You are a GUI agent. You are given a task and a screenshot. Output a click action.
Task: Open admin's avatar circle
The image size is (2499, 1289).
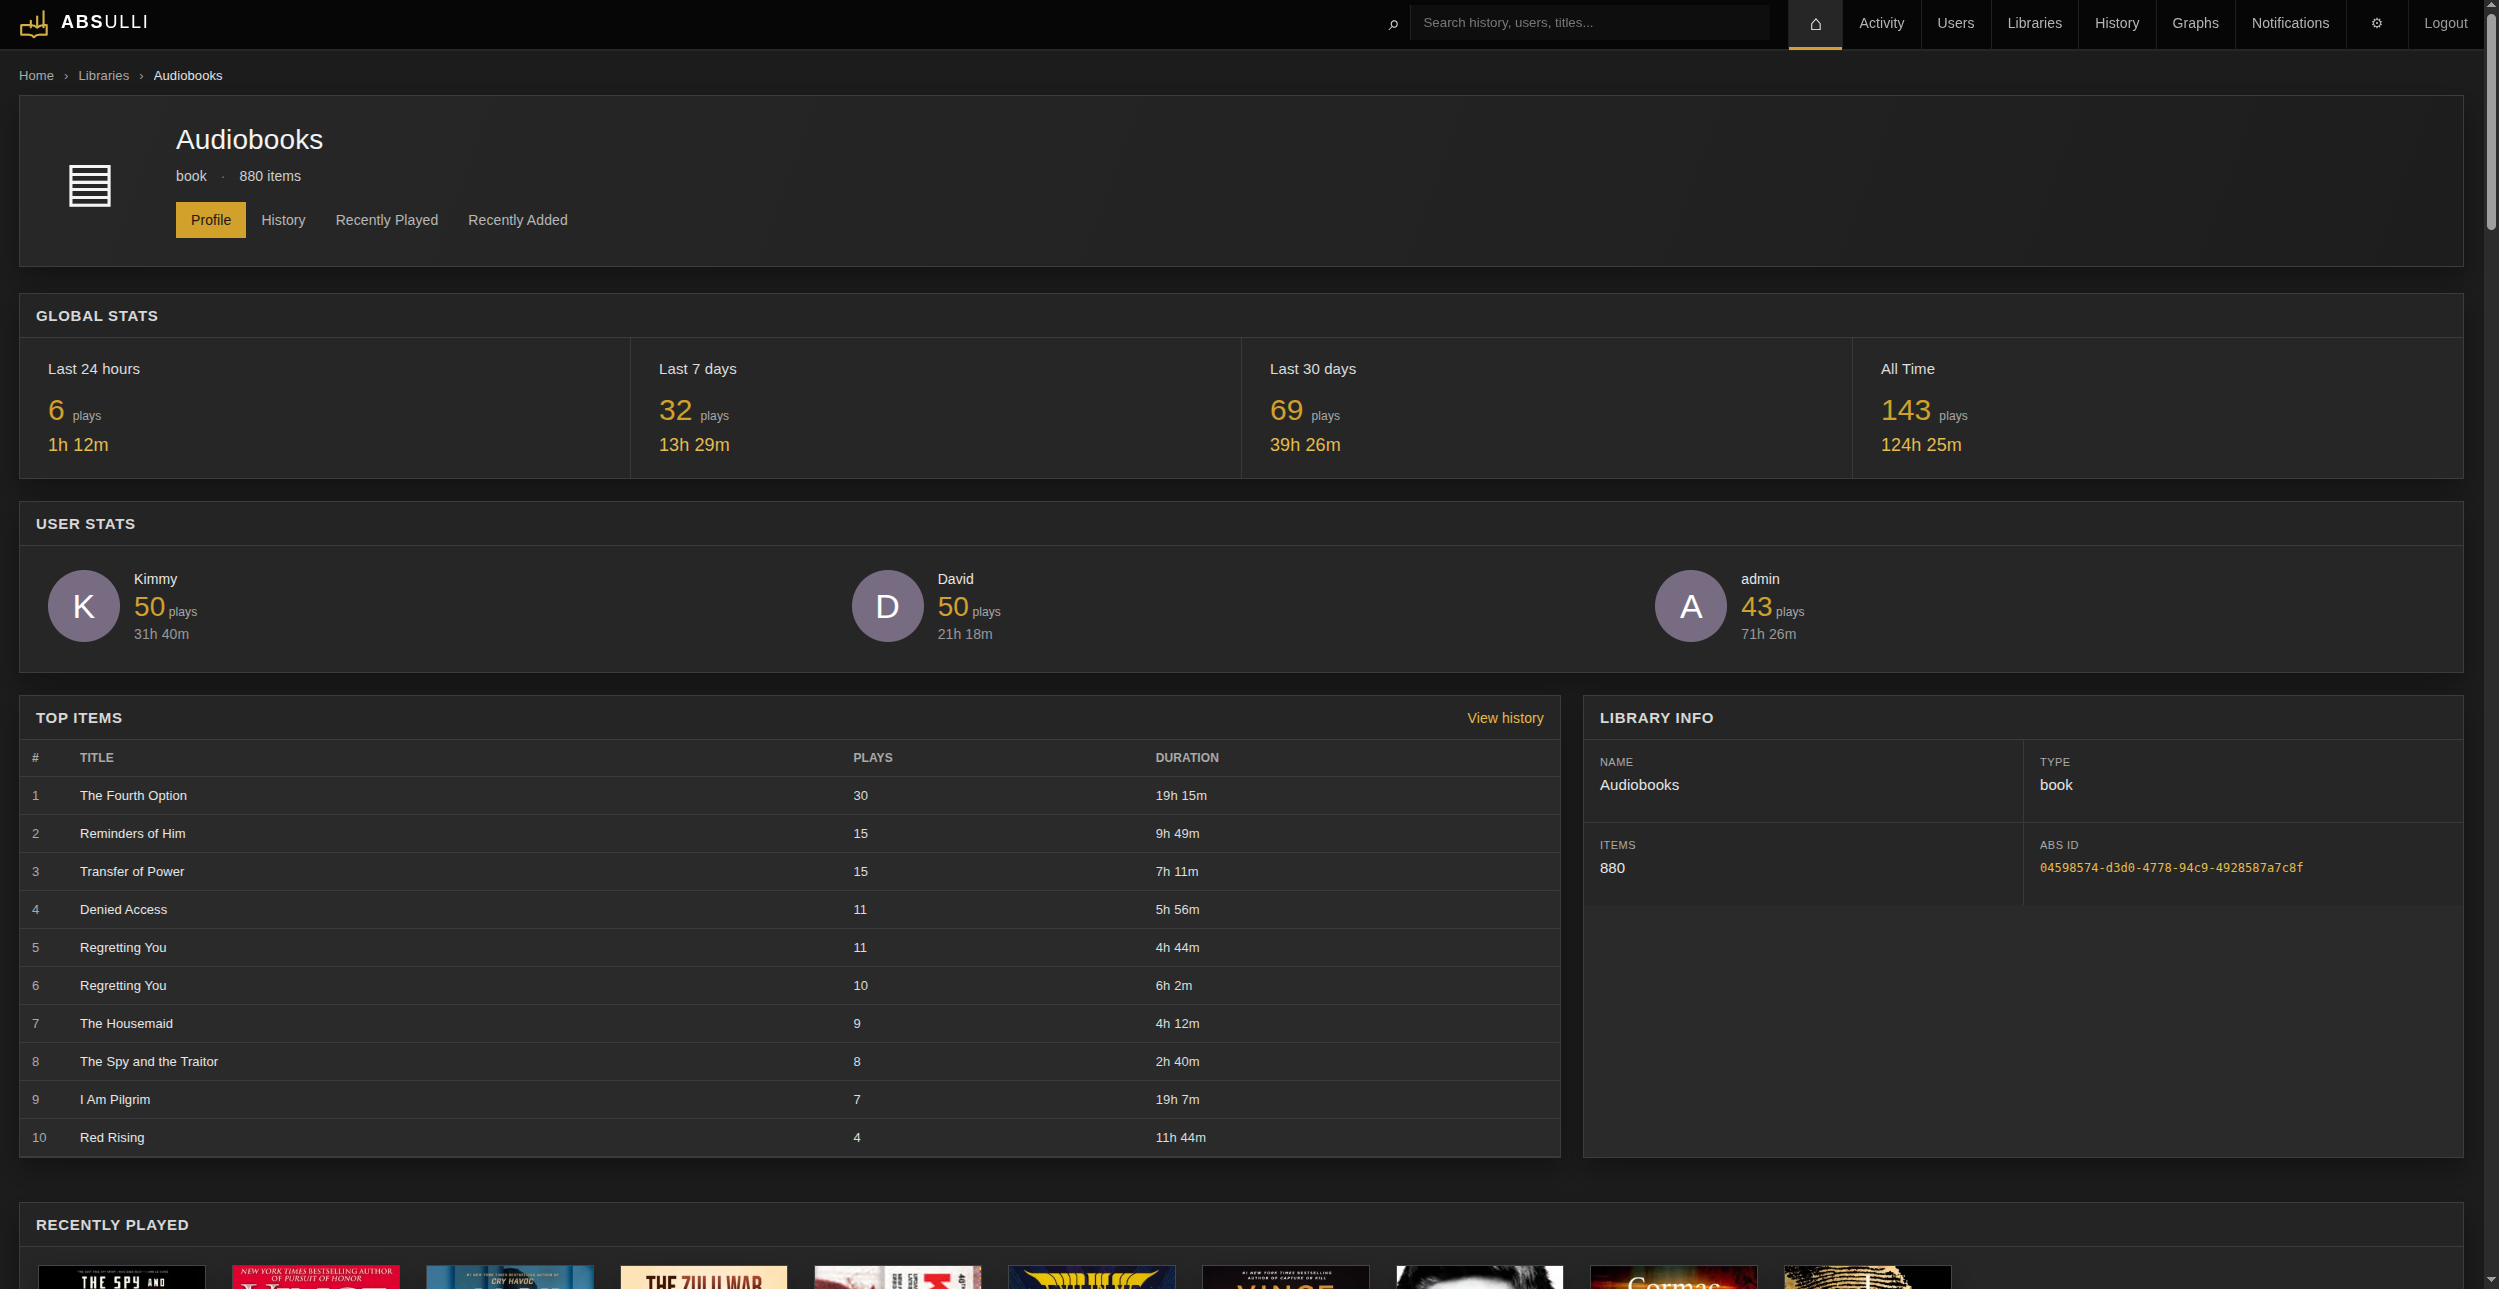click(1691, 606)
